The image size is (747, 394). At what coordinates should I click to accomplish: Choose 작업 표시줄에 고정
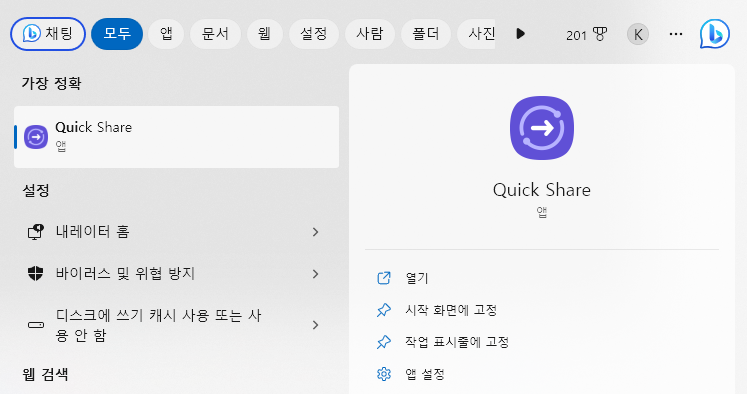tap(457, 342)
